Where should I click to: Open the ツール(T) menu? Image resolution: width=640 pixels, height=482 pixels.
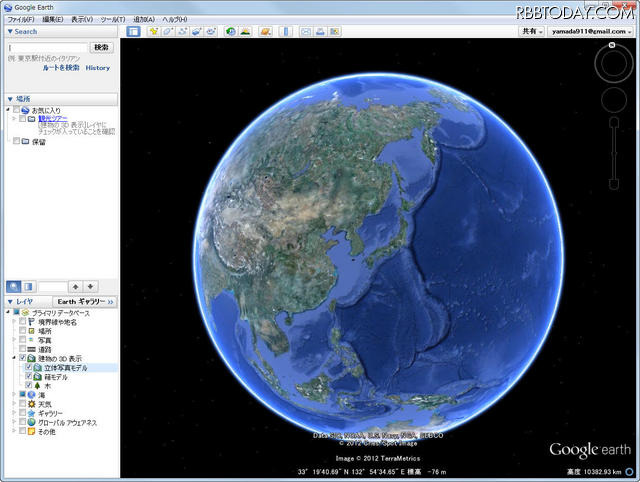(x=112, y=19)
